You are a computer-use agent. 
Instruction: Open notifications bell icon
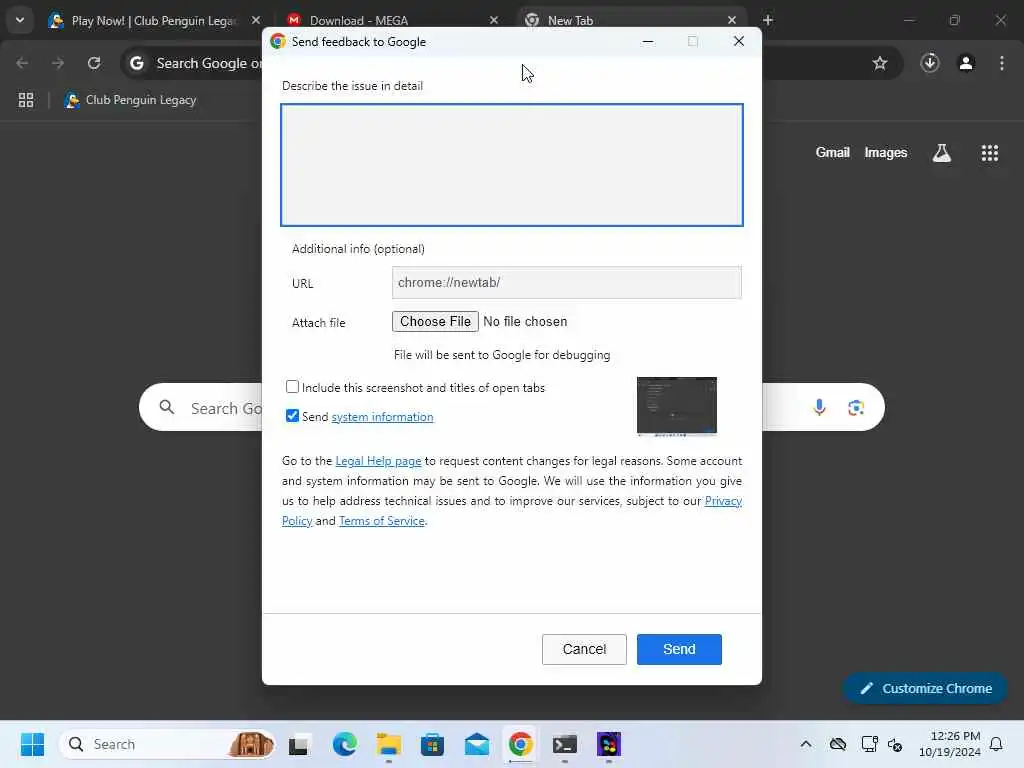pos(996,744)
